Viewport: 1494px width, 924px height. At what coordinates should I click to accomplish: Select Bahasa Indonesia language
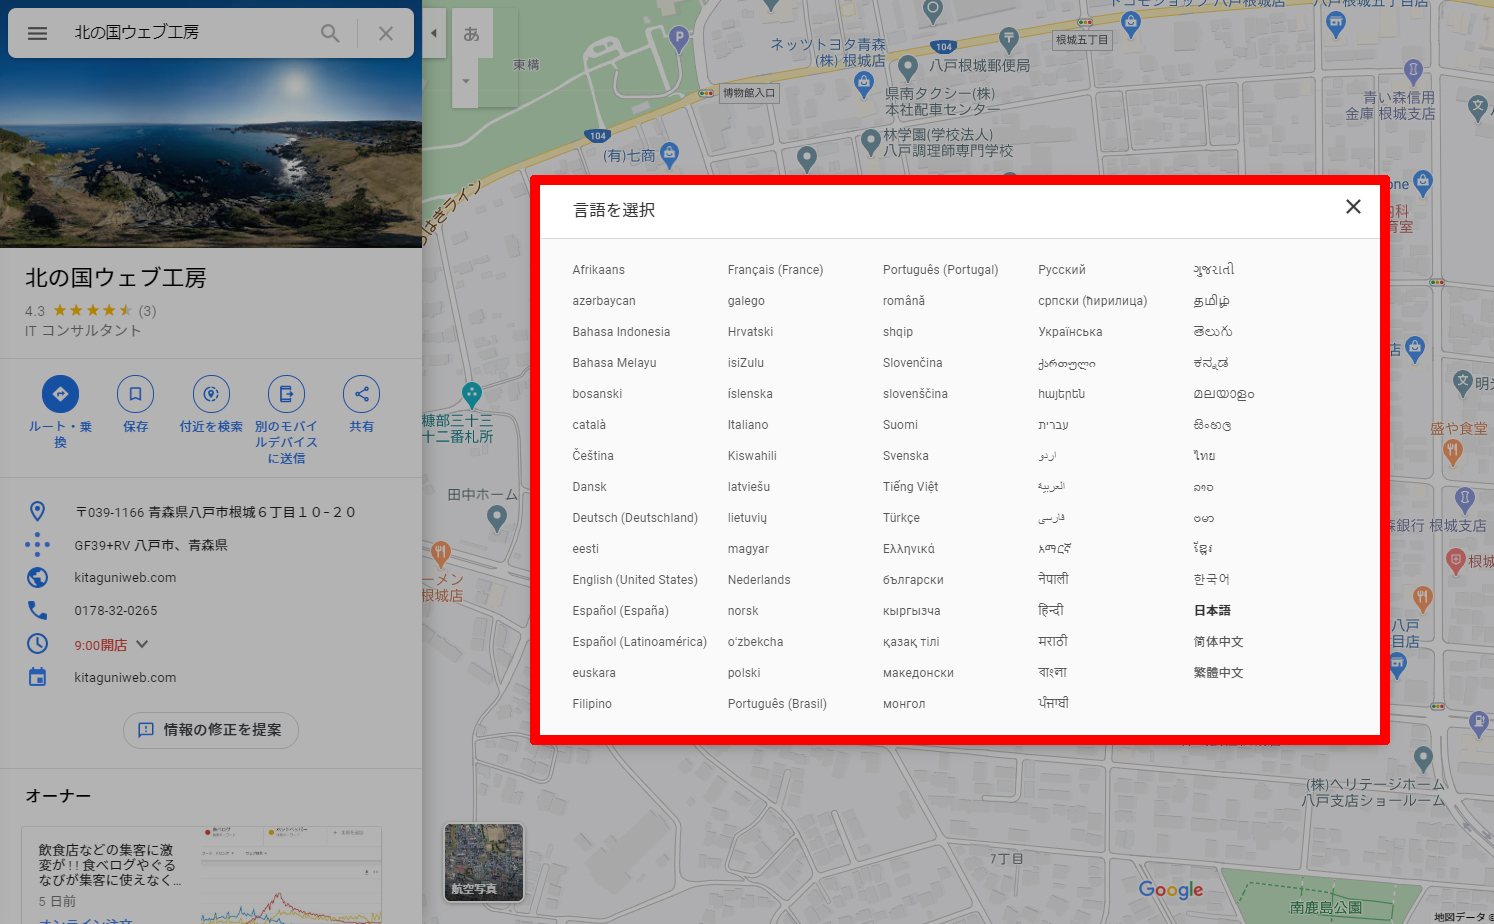click(x=621, y=332)
